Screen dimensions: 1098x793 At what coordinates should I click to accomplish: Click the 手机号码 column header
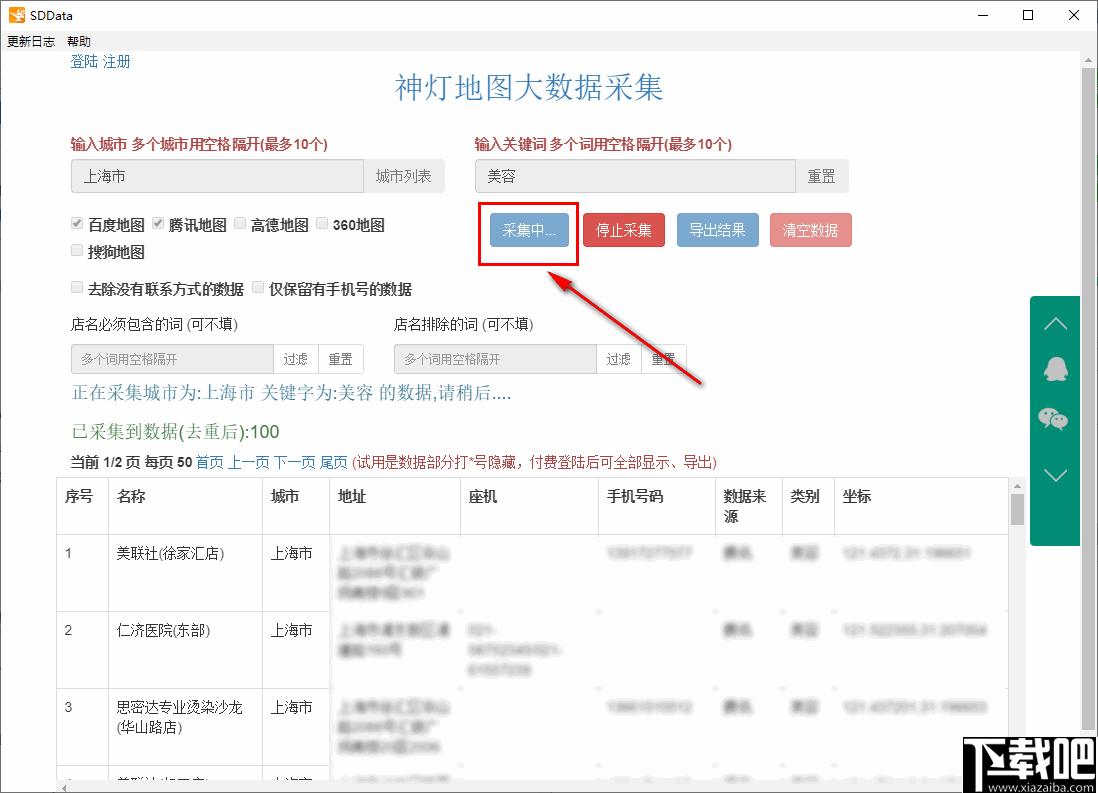[657, 506]
